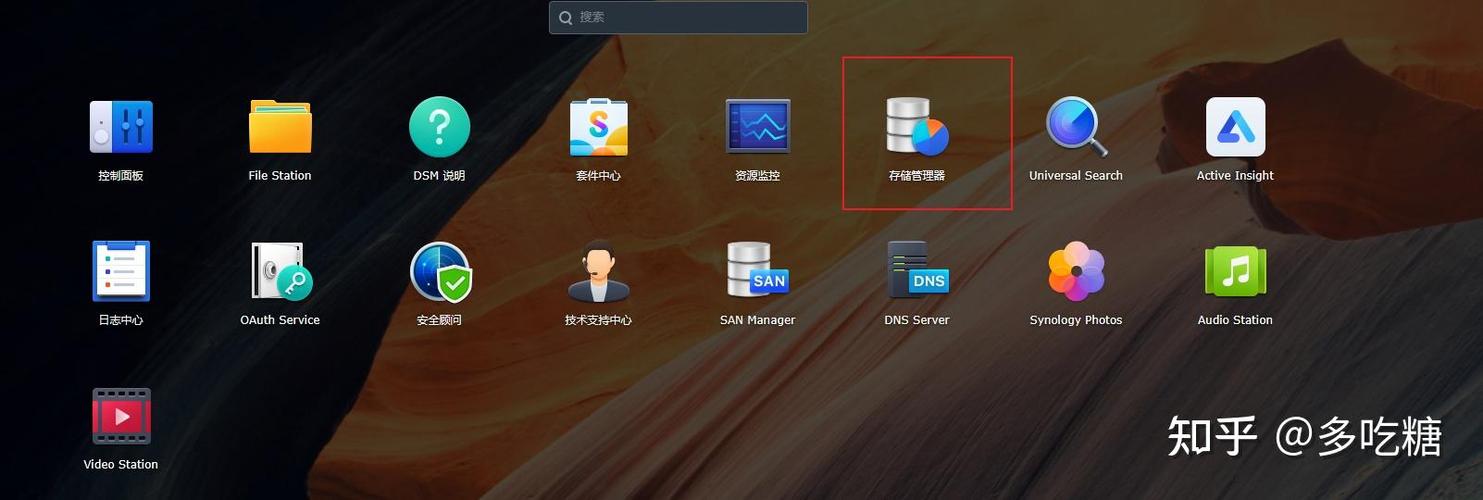The image size is (1483, 500).
Task: Click the "日志中心" text label
Action: 121,320
